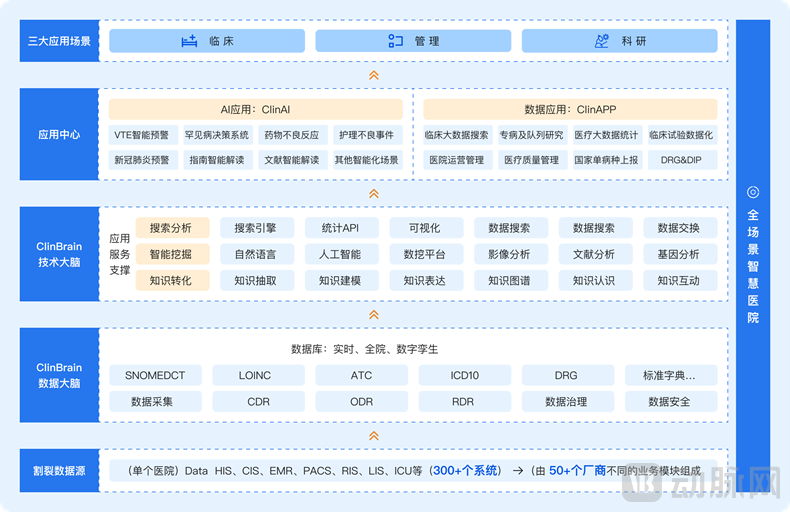Select the vertical 全场景智慧医院 text
The width and height of the screenshot is (790, 512).
[753, 266]
